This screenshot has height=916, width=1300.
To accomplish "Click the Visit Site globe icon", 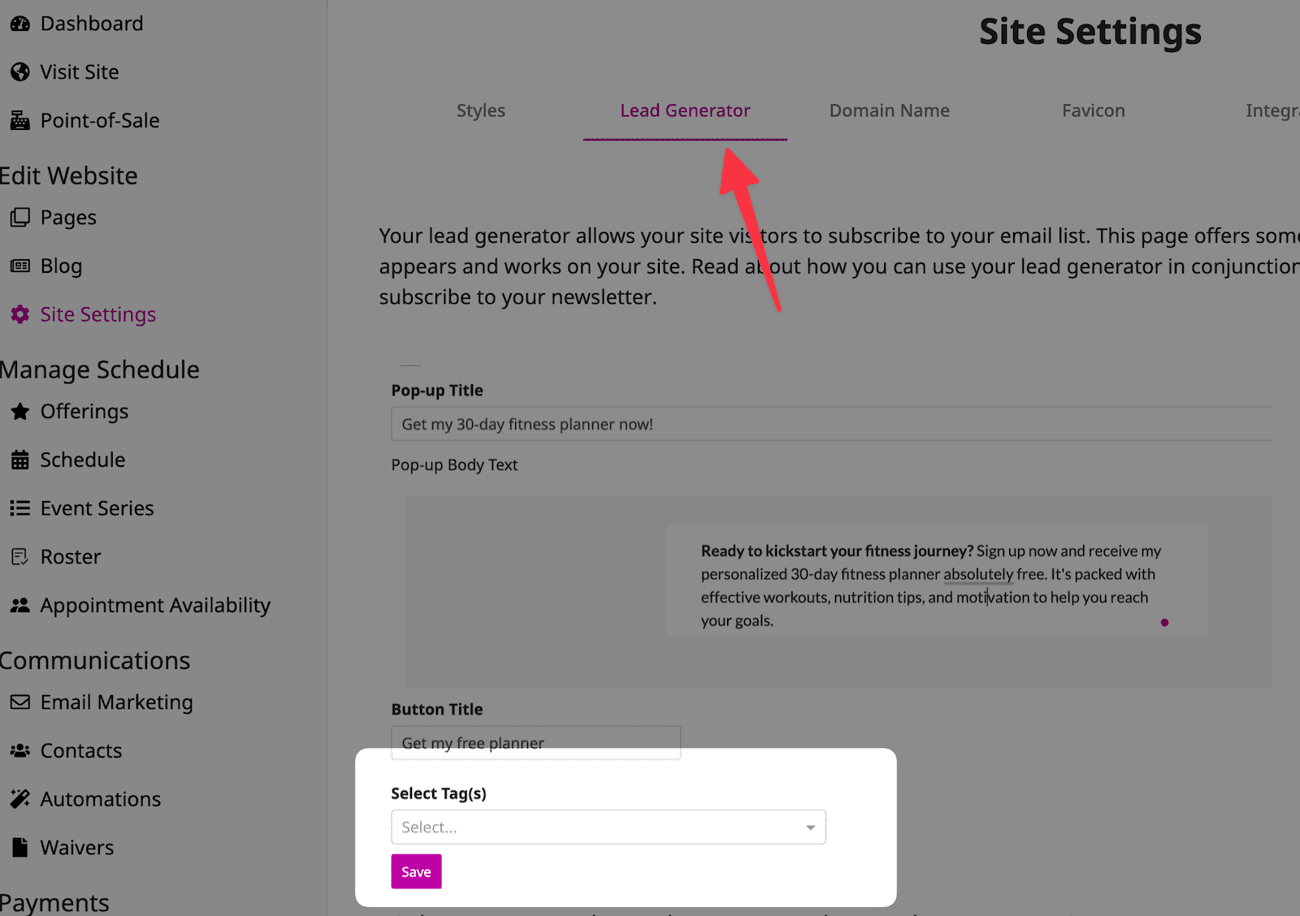I will click(x=20, y=72).
